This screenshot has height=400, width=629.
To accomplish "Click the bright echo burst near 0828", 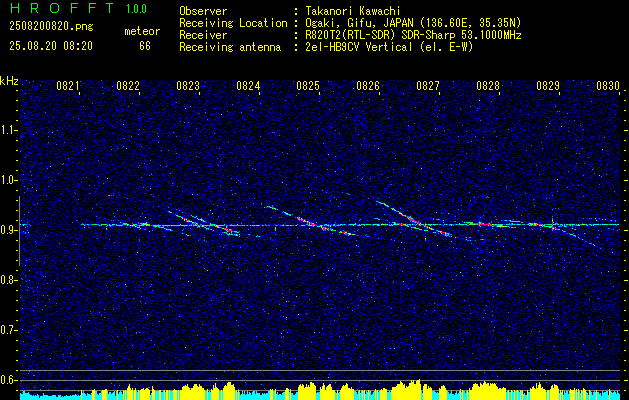I will pyautogui.click(x=487, y=224).
